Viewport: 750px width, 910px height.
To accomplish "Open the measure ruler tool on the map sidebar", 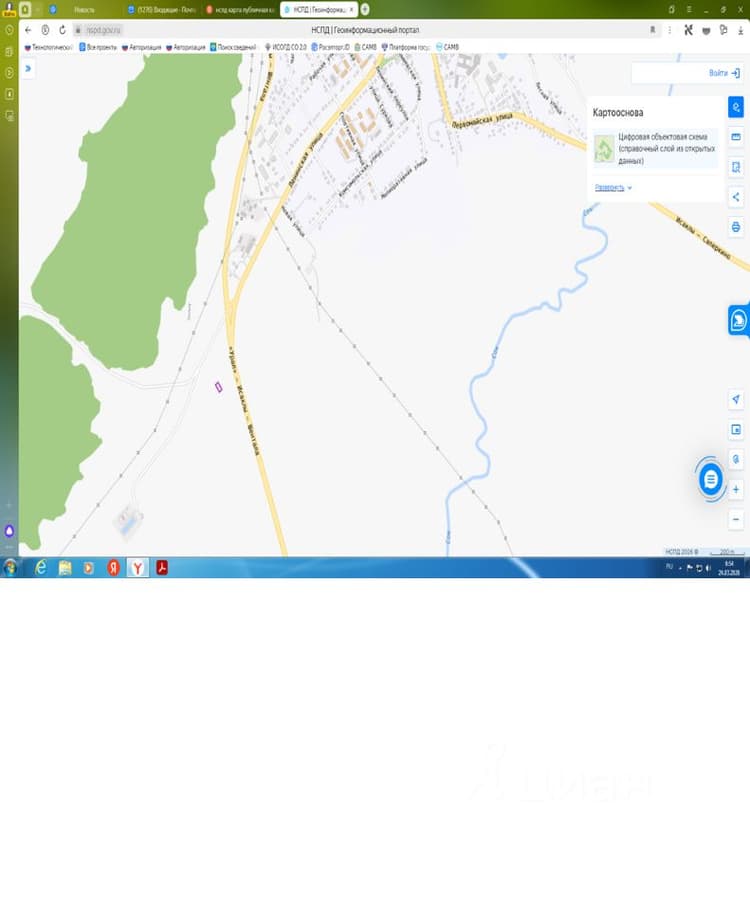I will coord(735,137).
